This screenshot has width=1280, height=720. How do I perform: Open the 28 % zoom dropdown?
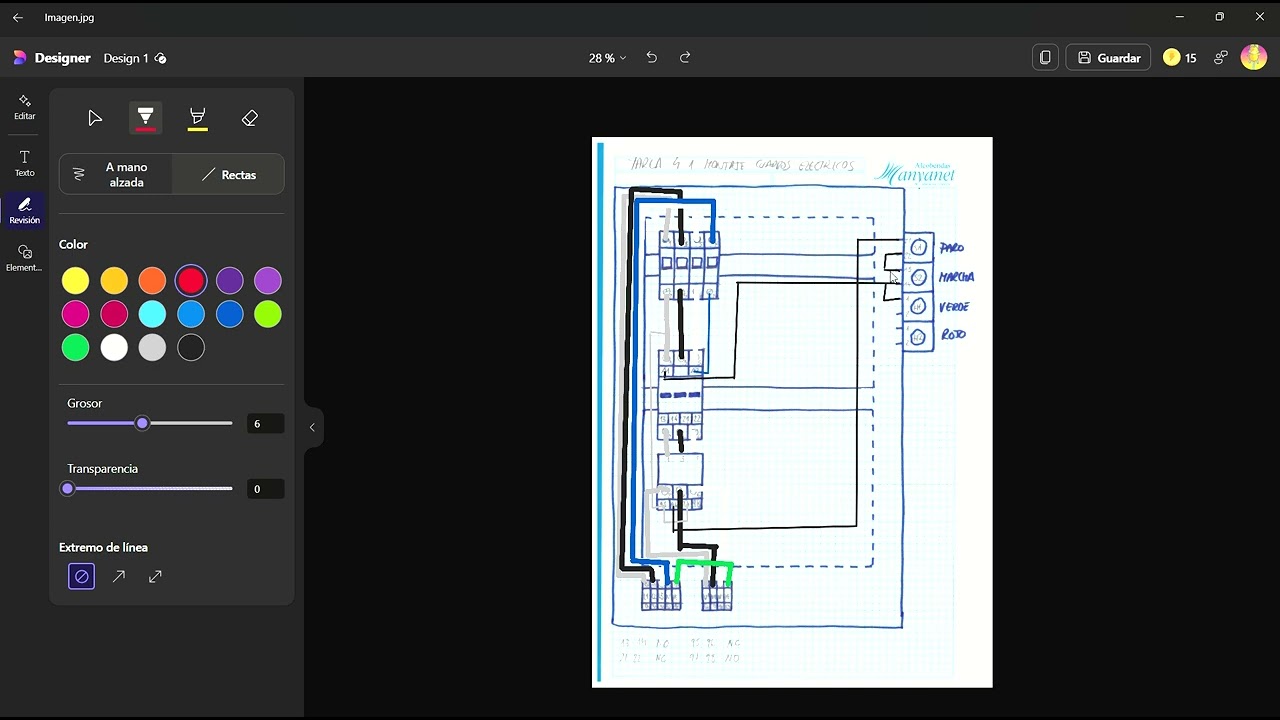pos(607,58)
